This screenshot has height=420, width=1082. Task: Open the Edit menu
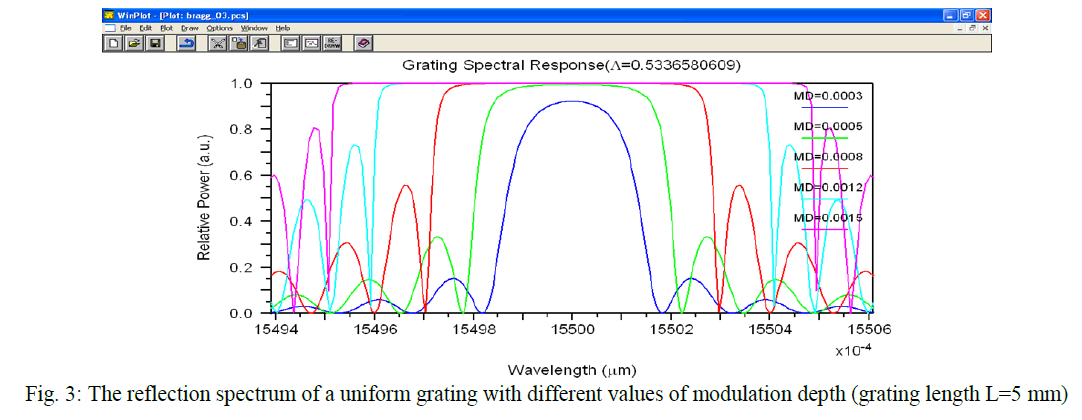[145, 28]
